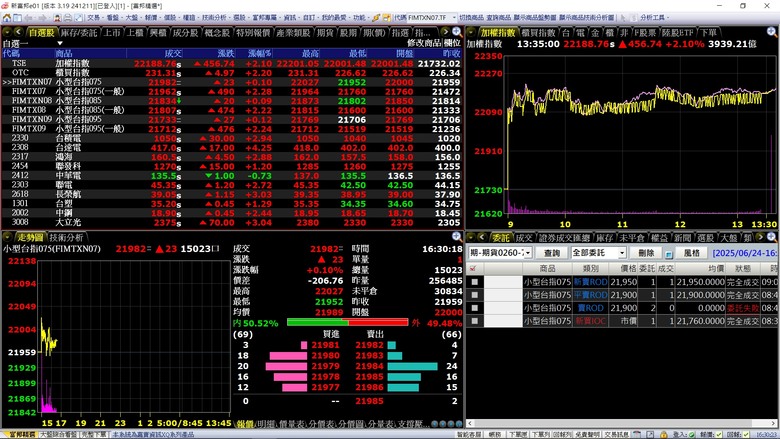The image size is (780, 439).
Task: Click the right arrow on the watchlist tab bar
Action: pos(445,32)
